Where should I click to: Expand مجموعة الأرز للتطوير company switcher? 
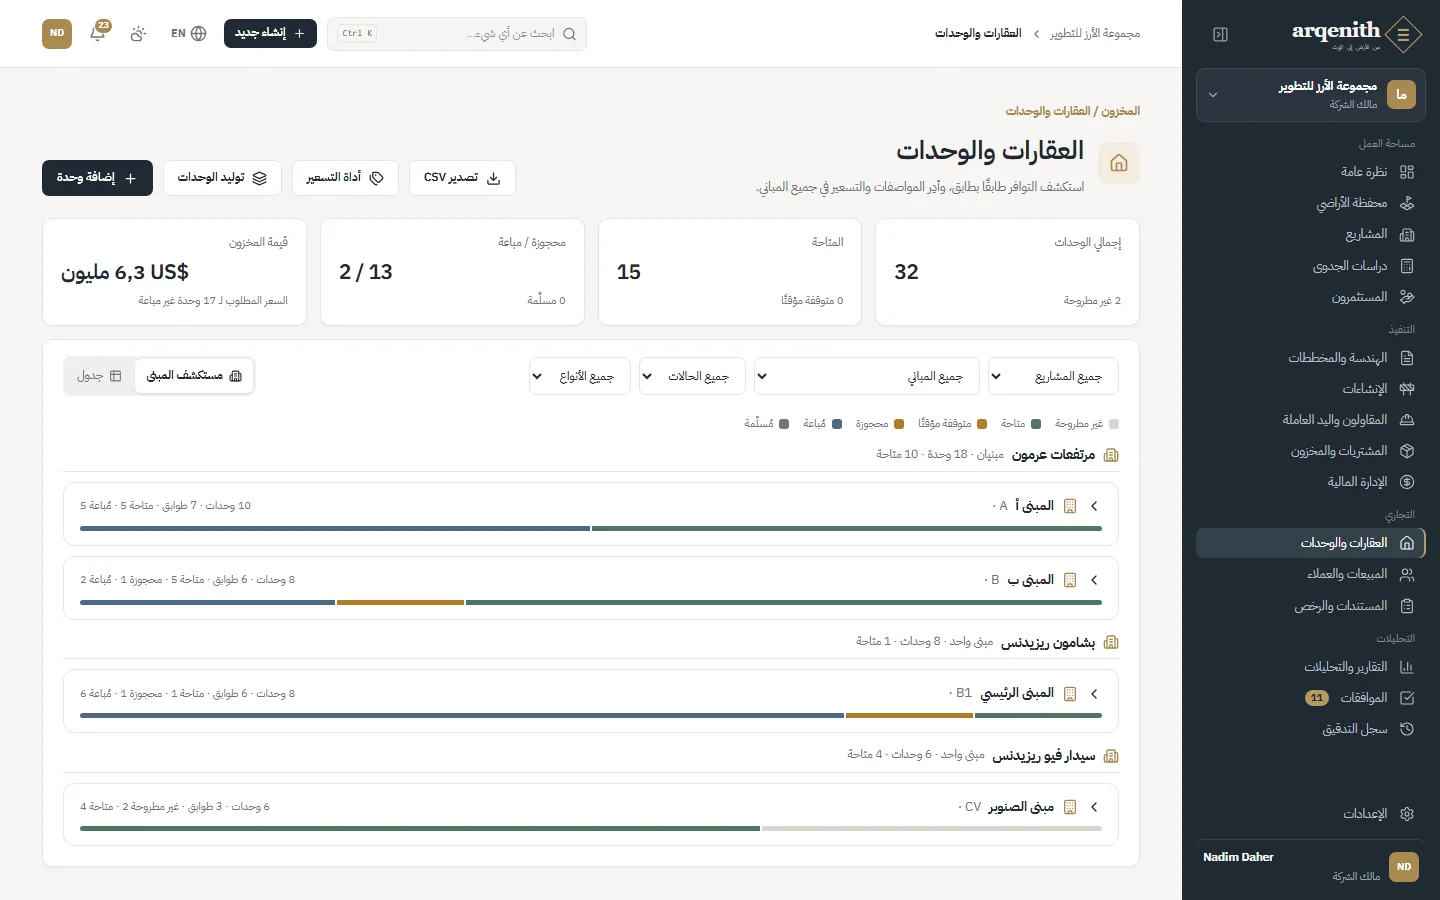[1310, 95]
